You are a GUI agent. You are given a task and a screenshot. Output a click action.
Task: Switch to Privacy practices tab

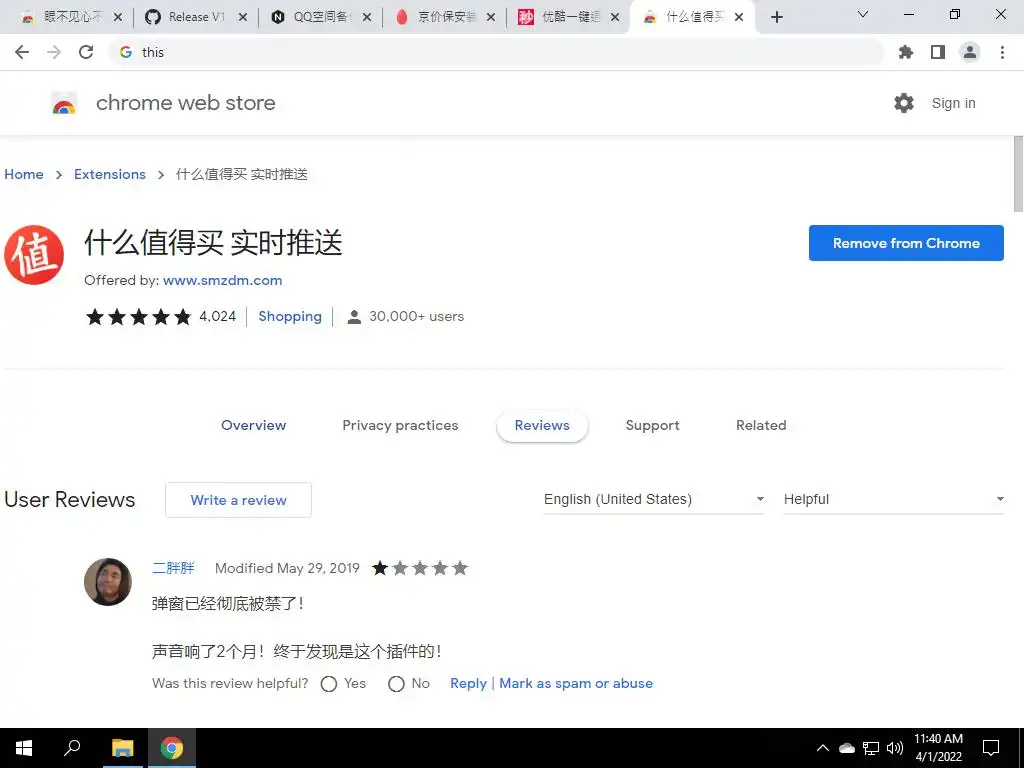pos(400,426)
